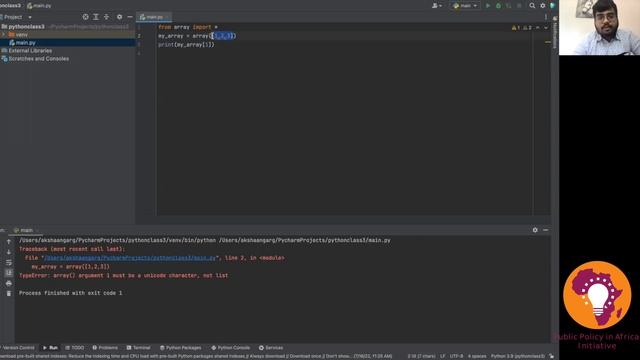Open Notifications side panel
Screen dimensions: 640x360
click(555, 33)
